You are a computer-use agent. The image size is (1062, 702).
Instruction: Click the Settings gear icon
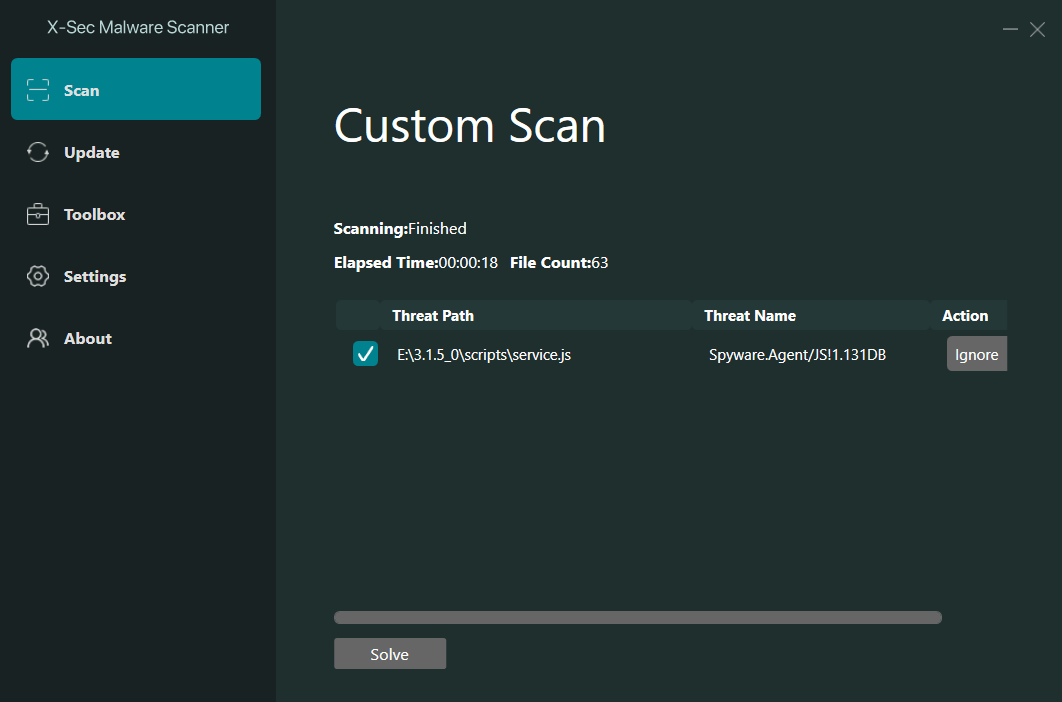click(x=38, y=276)
